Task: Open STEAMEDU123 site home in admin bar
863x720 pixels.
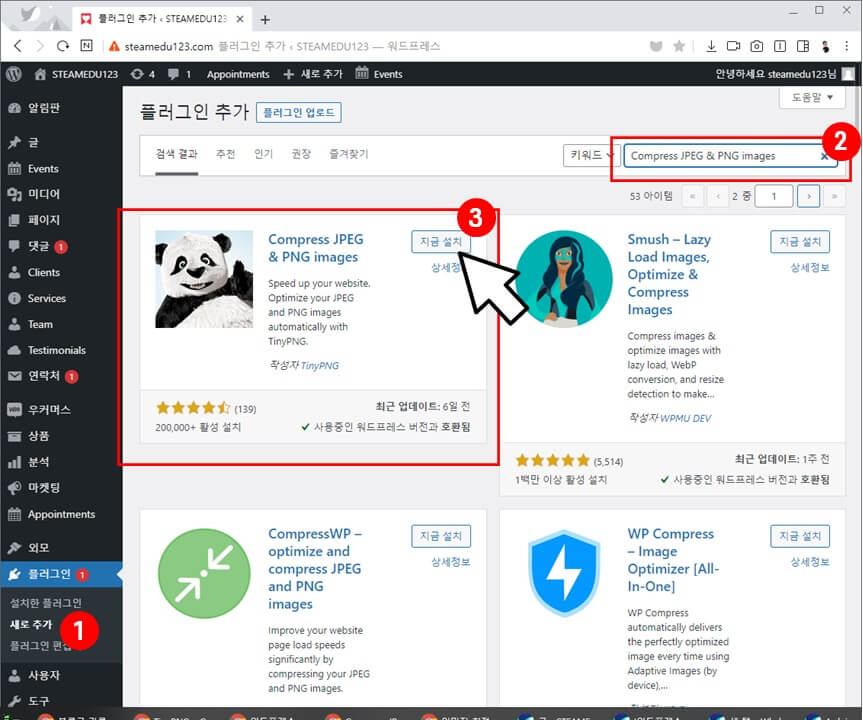Action: (x=76, y=74)
